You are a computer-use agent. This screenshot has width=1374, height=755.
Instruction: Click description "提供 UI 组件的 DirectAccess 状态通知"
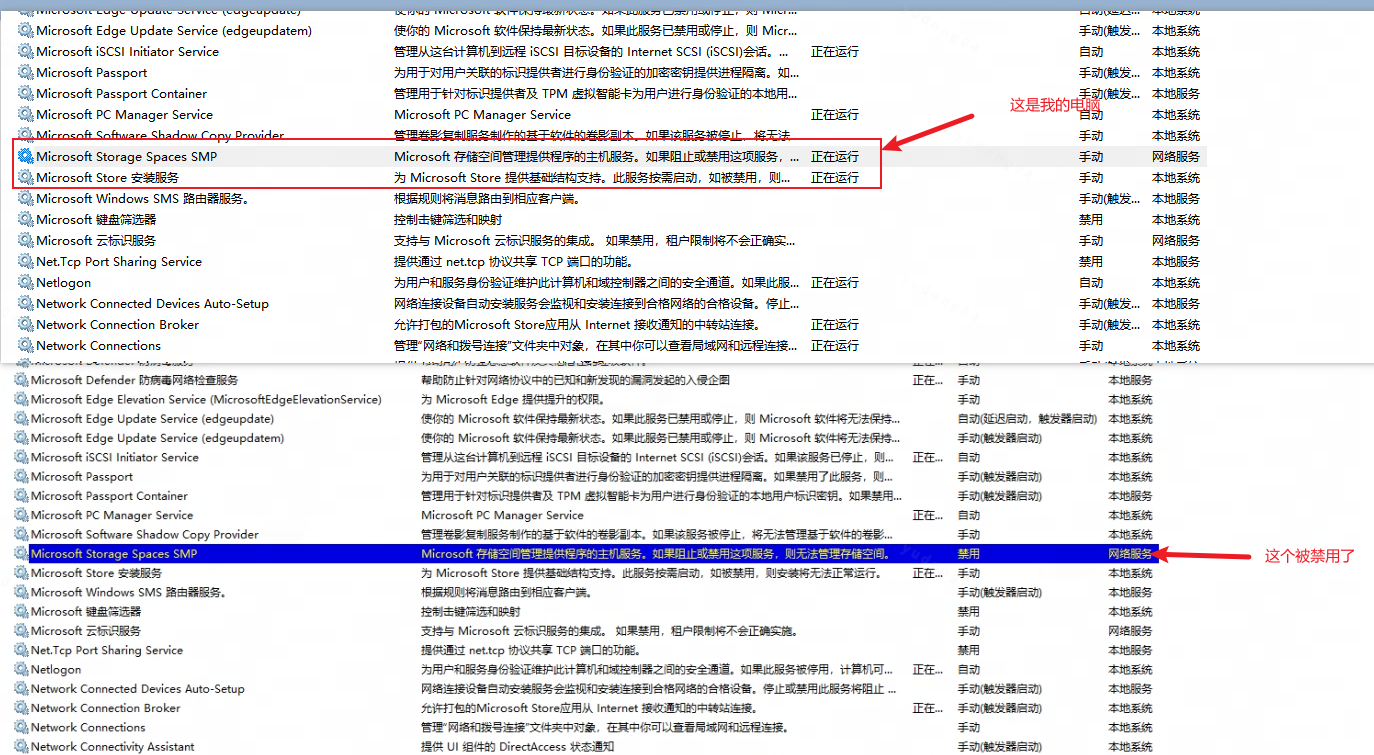pos(517,746)
